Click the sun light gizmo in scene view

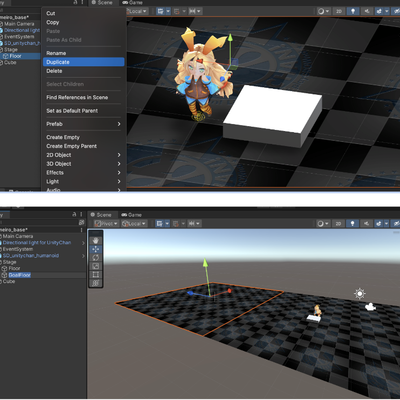[360, 294]
